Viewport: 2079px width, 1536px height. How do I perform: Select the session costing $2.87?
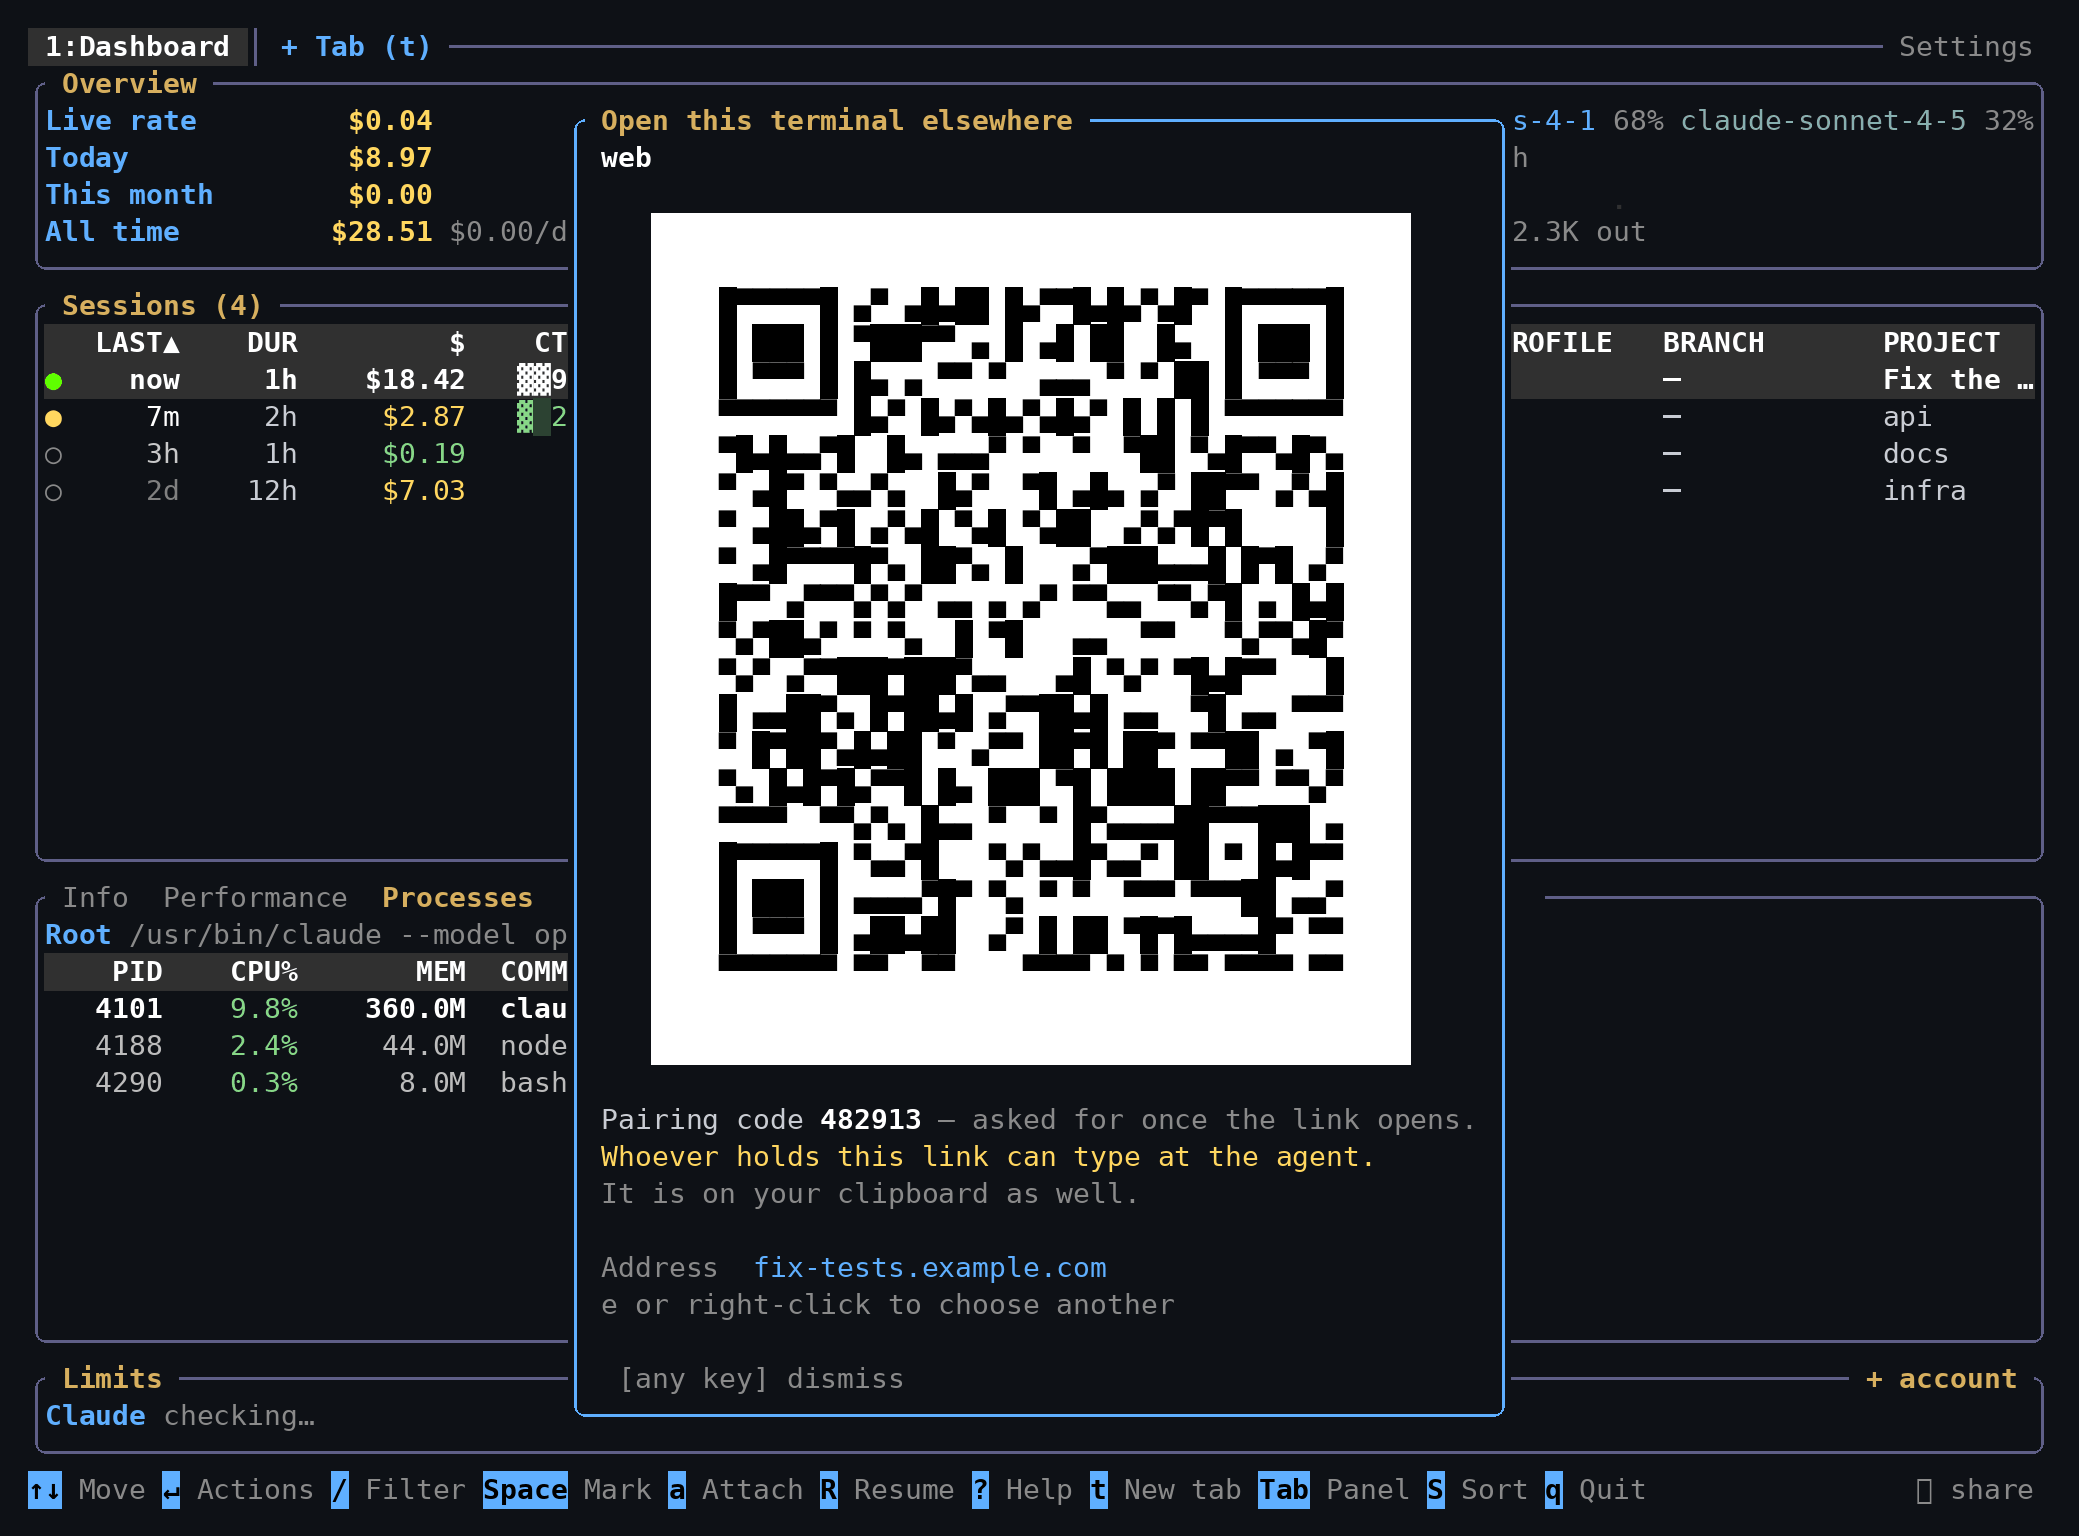point(306,417)
